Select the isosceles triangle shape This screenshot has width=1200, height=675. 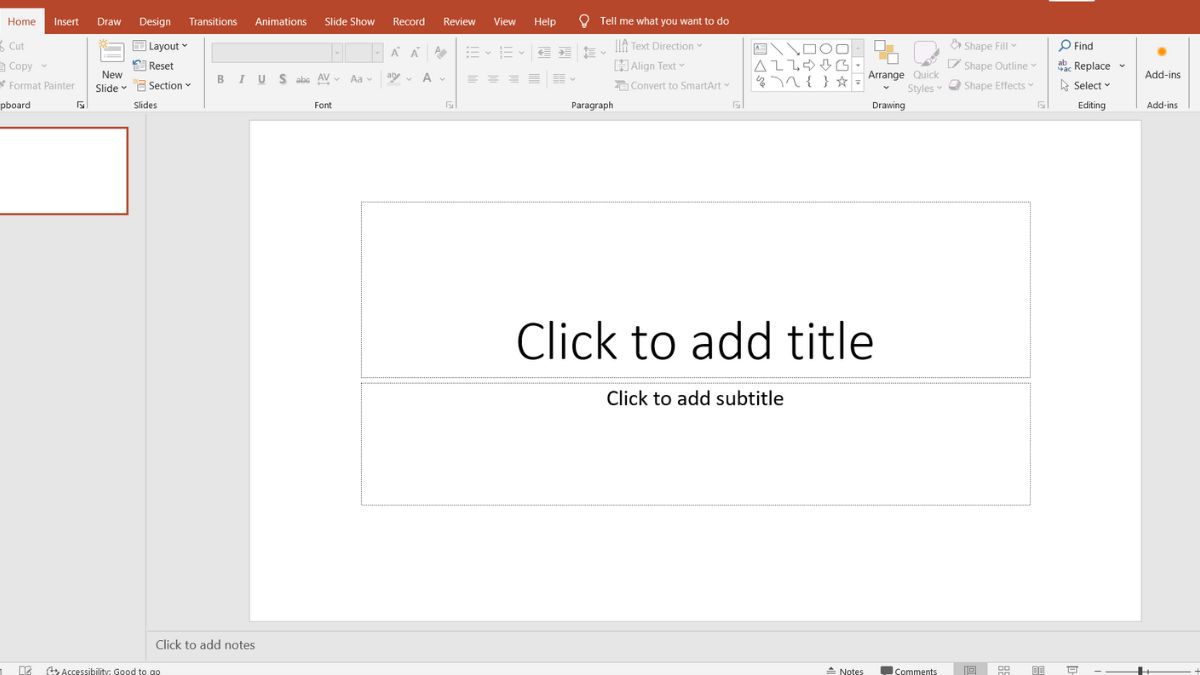760,65
